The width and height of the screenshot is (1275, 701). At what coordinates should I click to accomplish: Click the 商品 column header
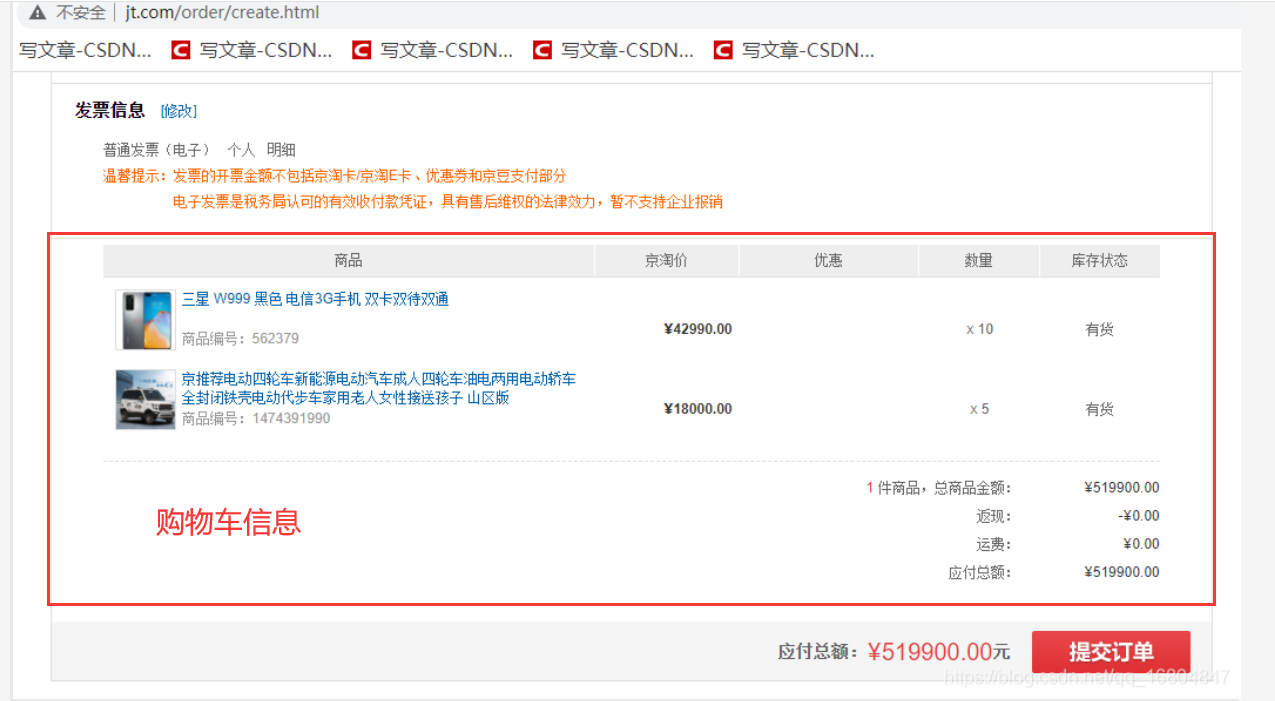tap(348, 260)
